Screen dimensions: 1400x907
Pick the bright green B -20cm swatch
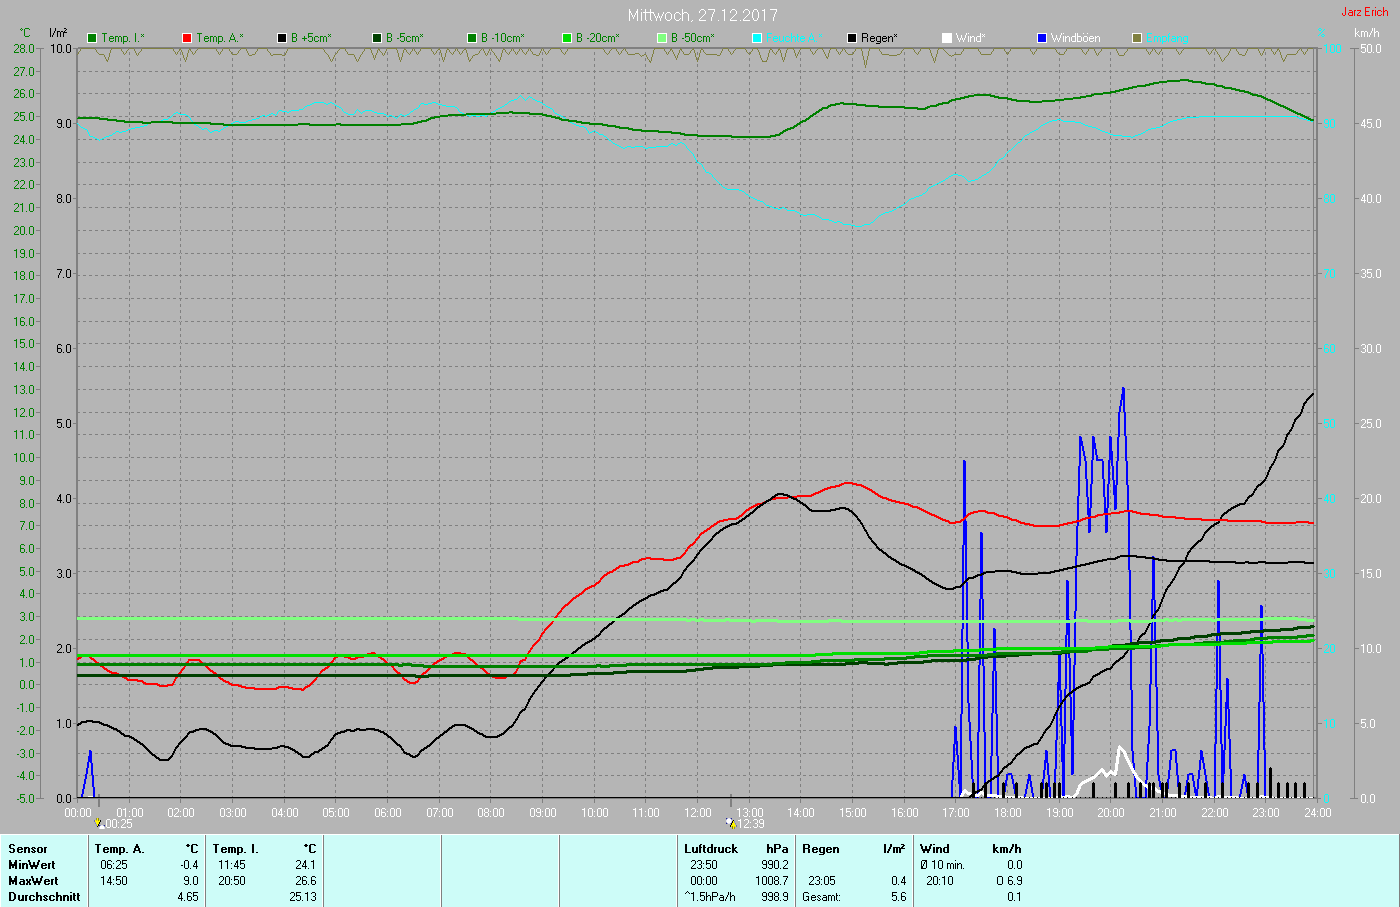pos(567,38)
